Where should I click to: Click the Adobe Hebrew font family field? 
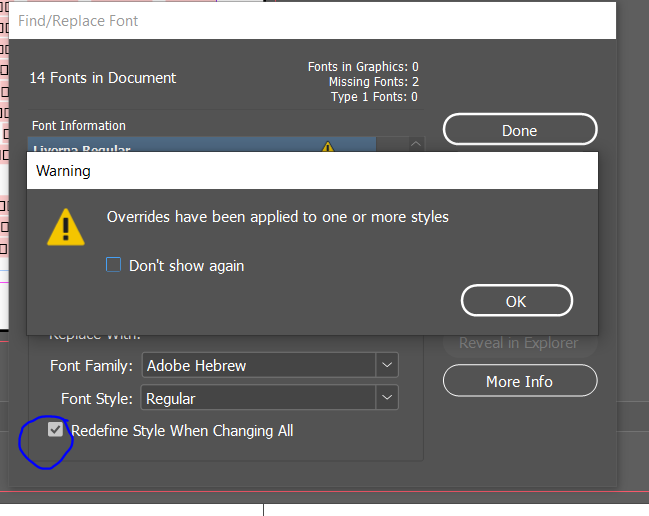(x=258, y=365)
